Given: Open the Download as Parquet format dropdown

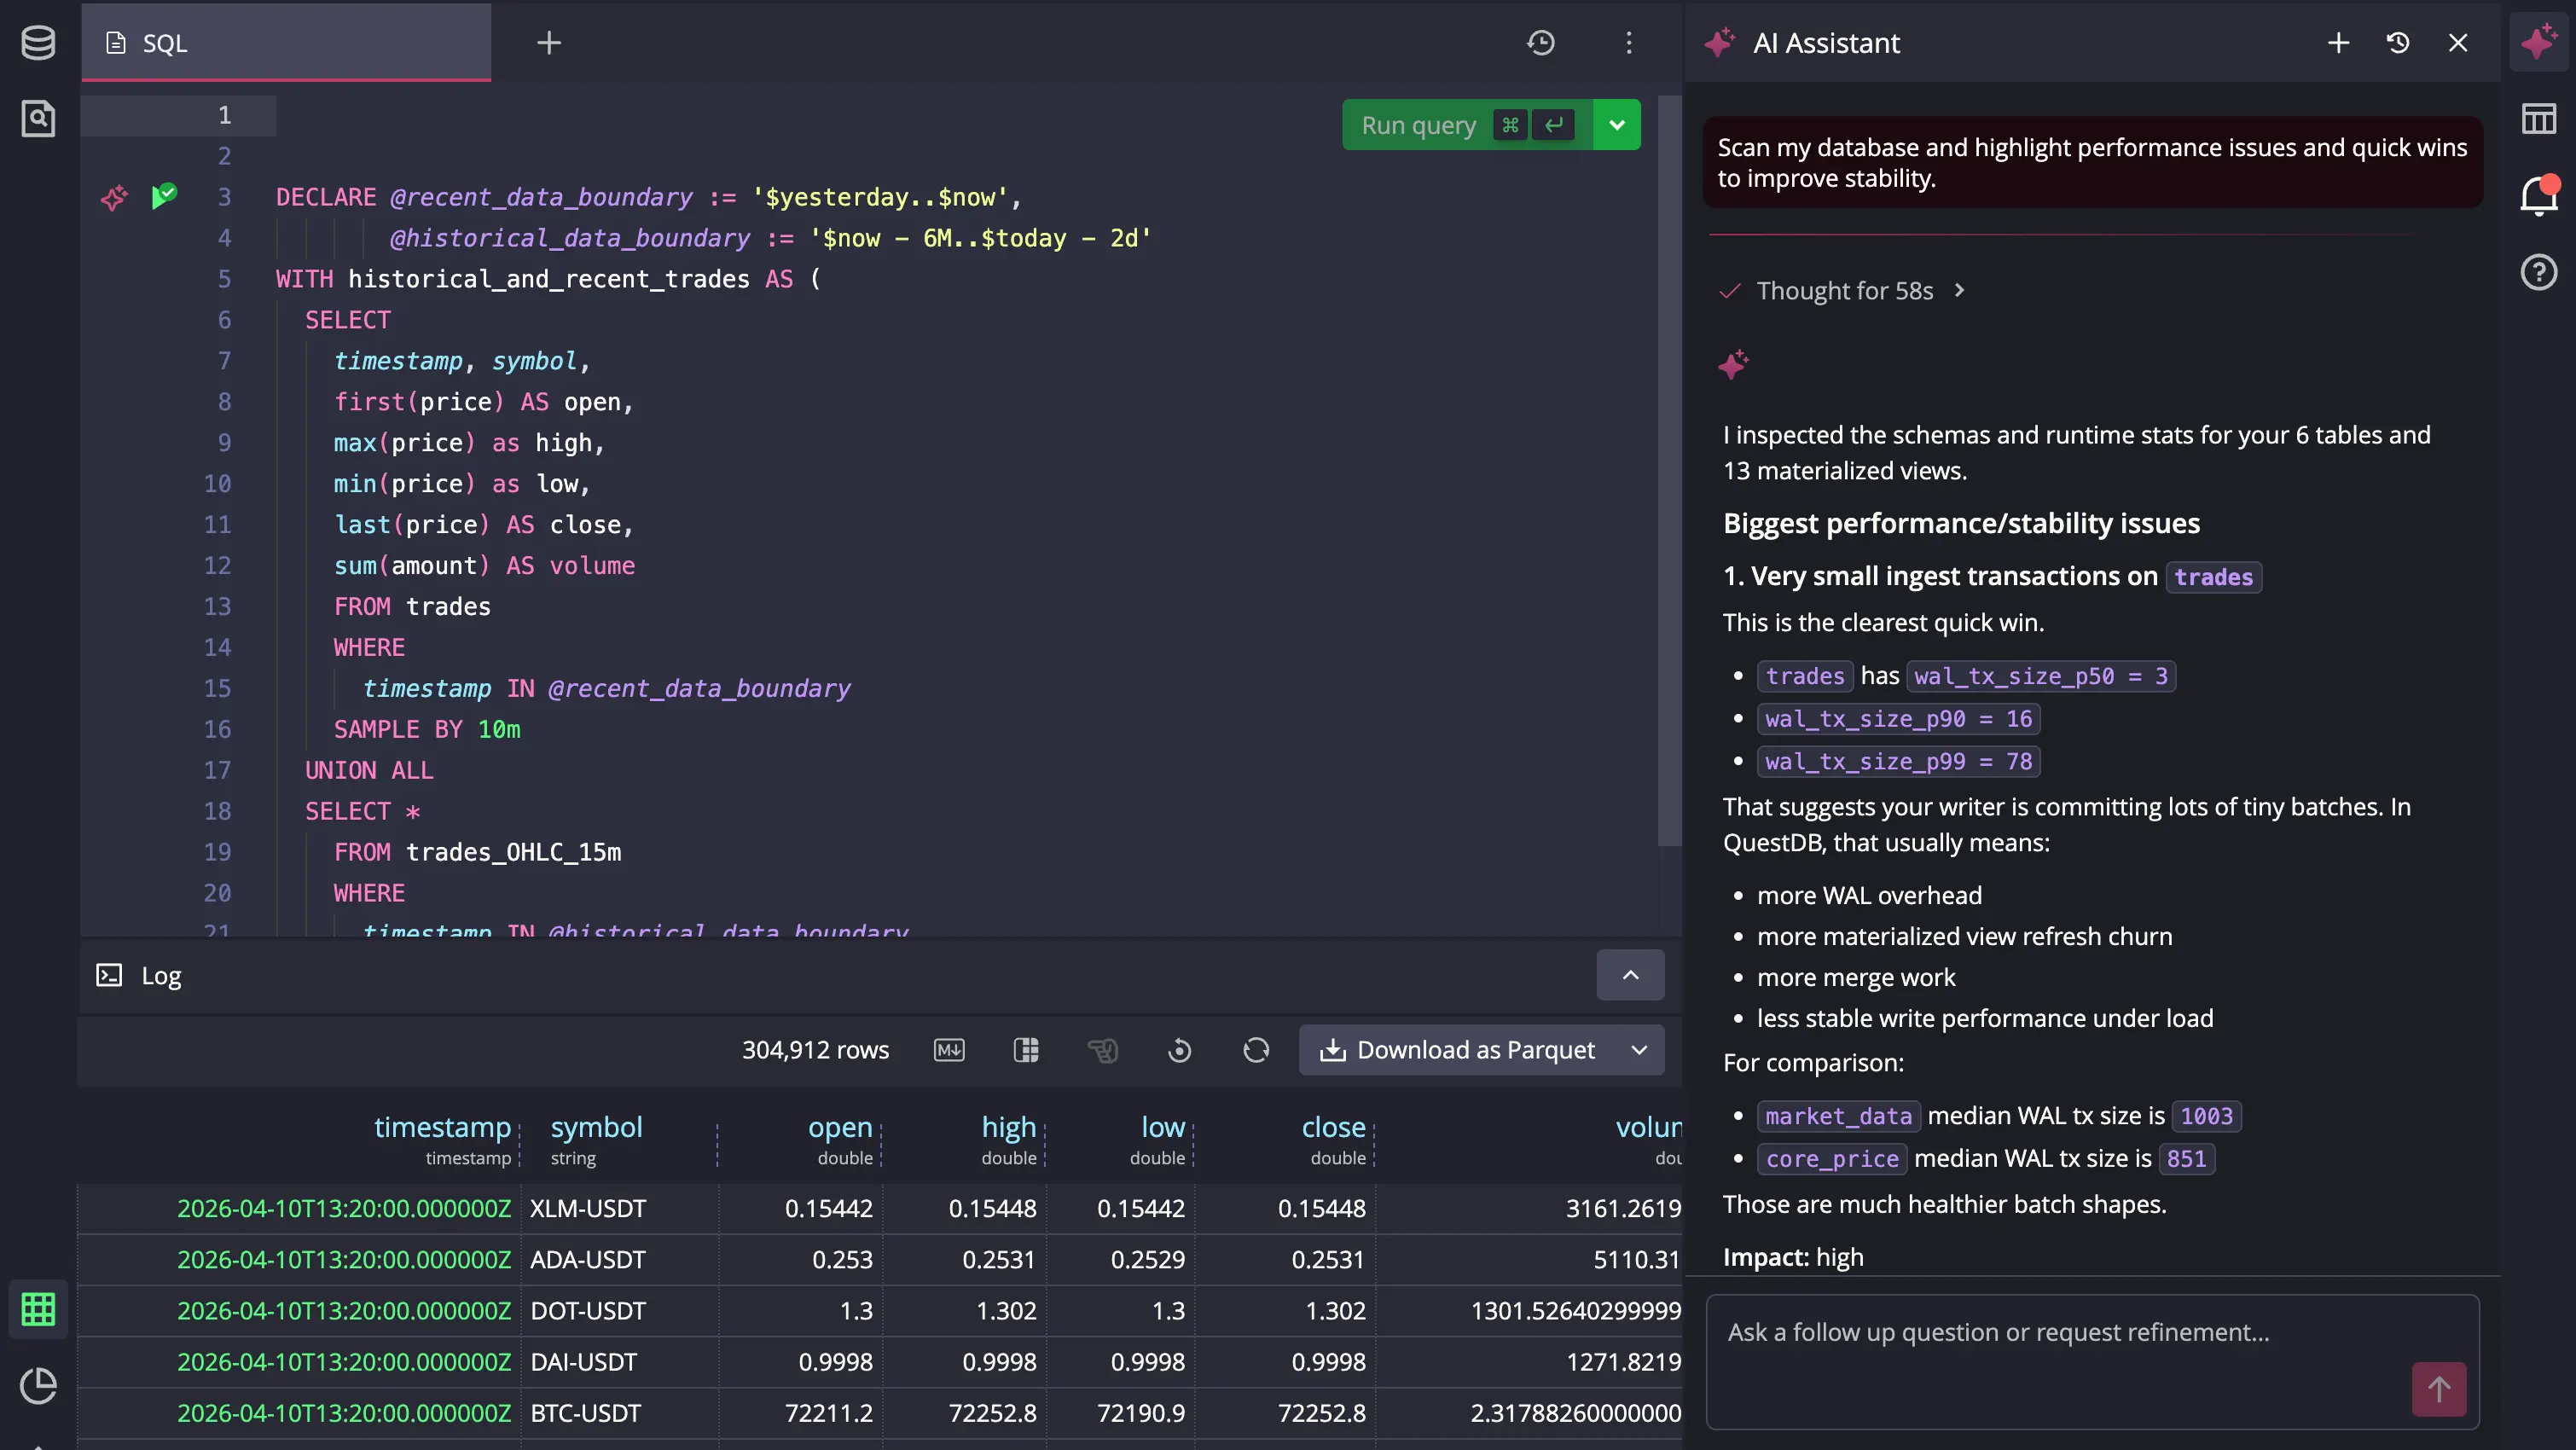Looking at the screenshot, I should click(x=1639, y=1050).
